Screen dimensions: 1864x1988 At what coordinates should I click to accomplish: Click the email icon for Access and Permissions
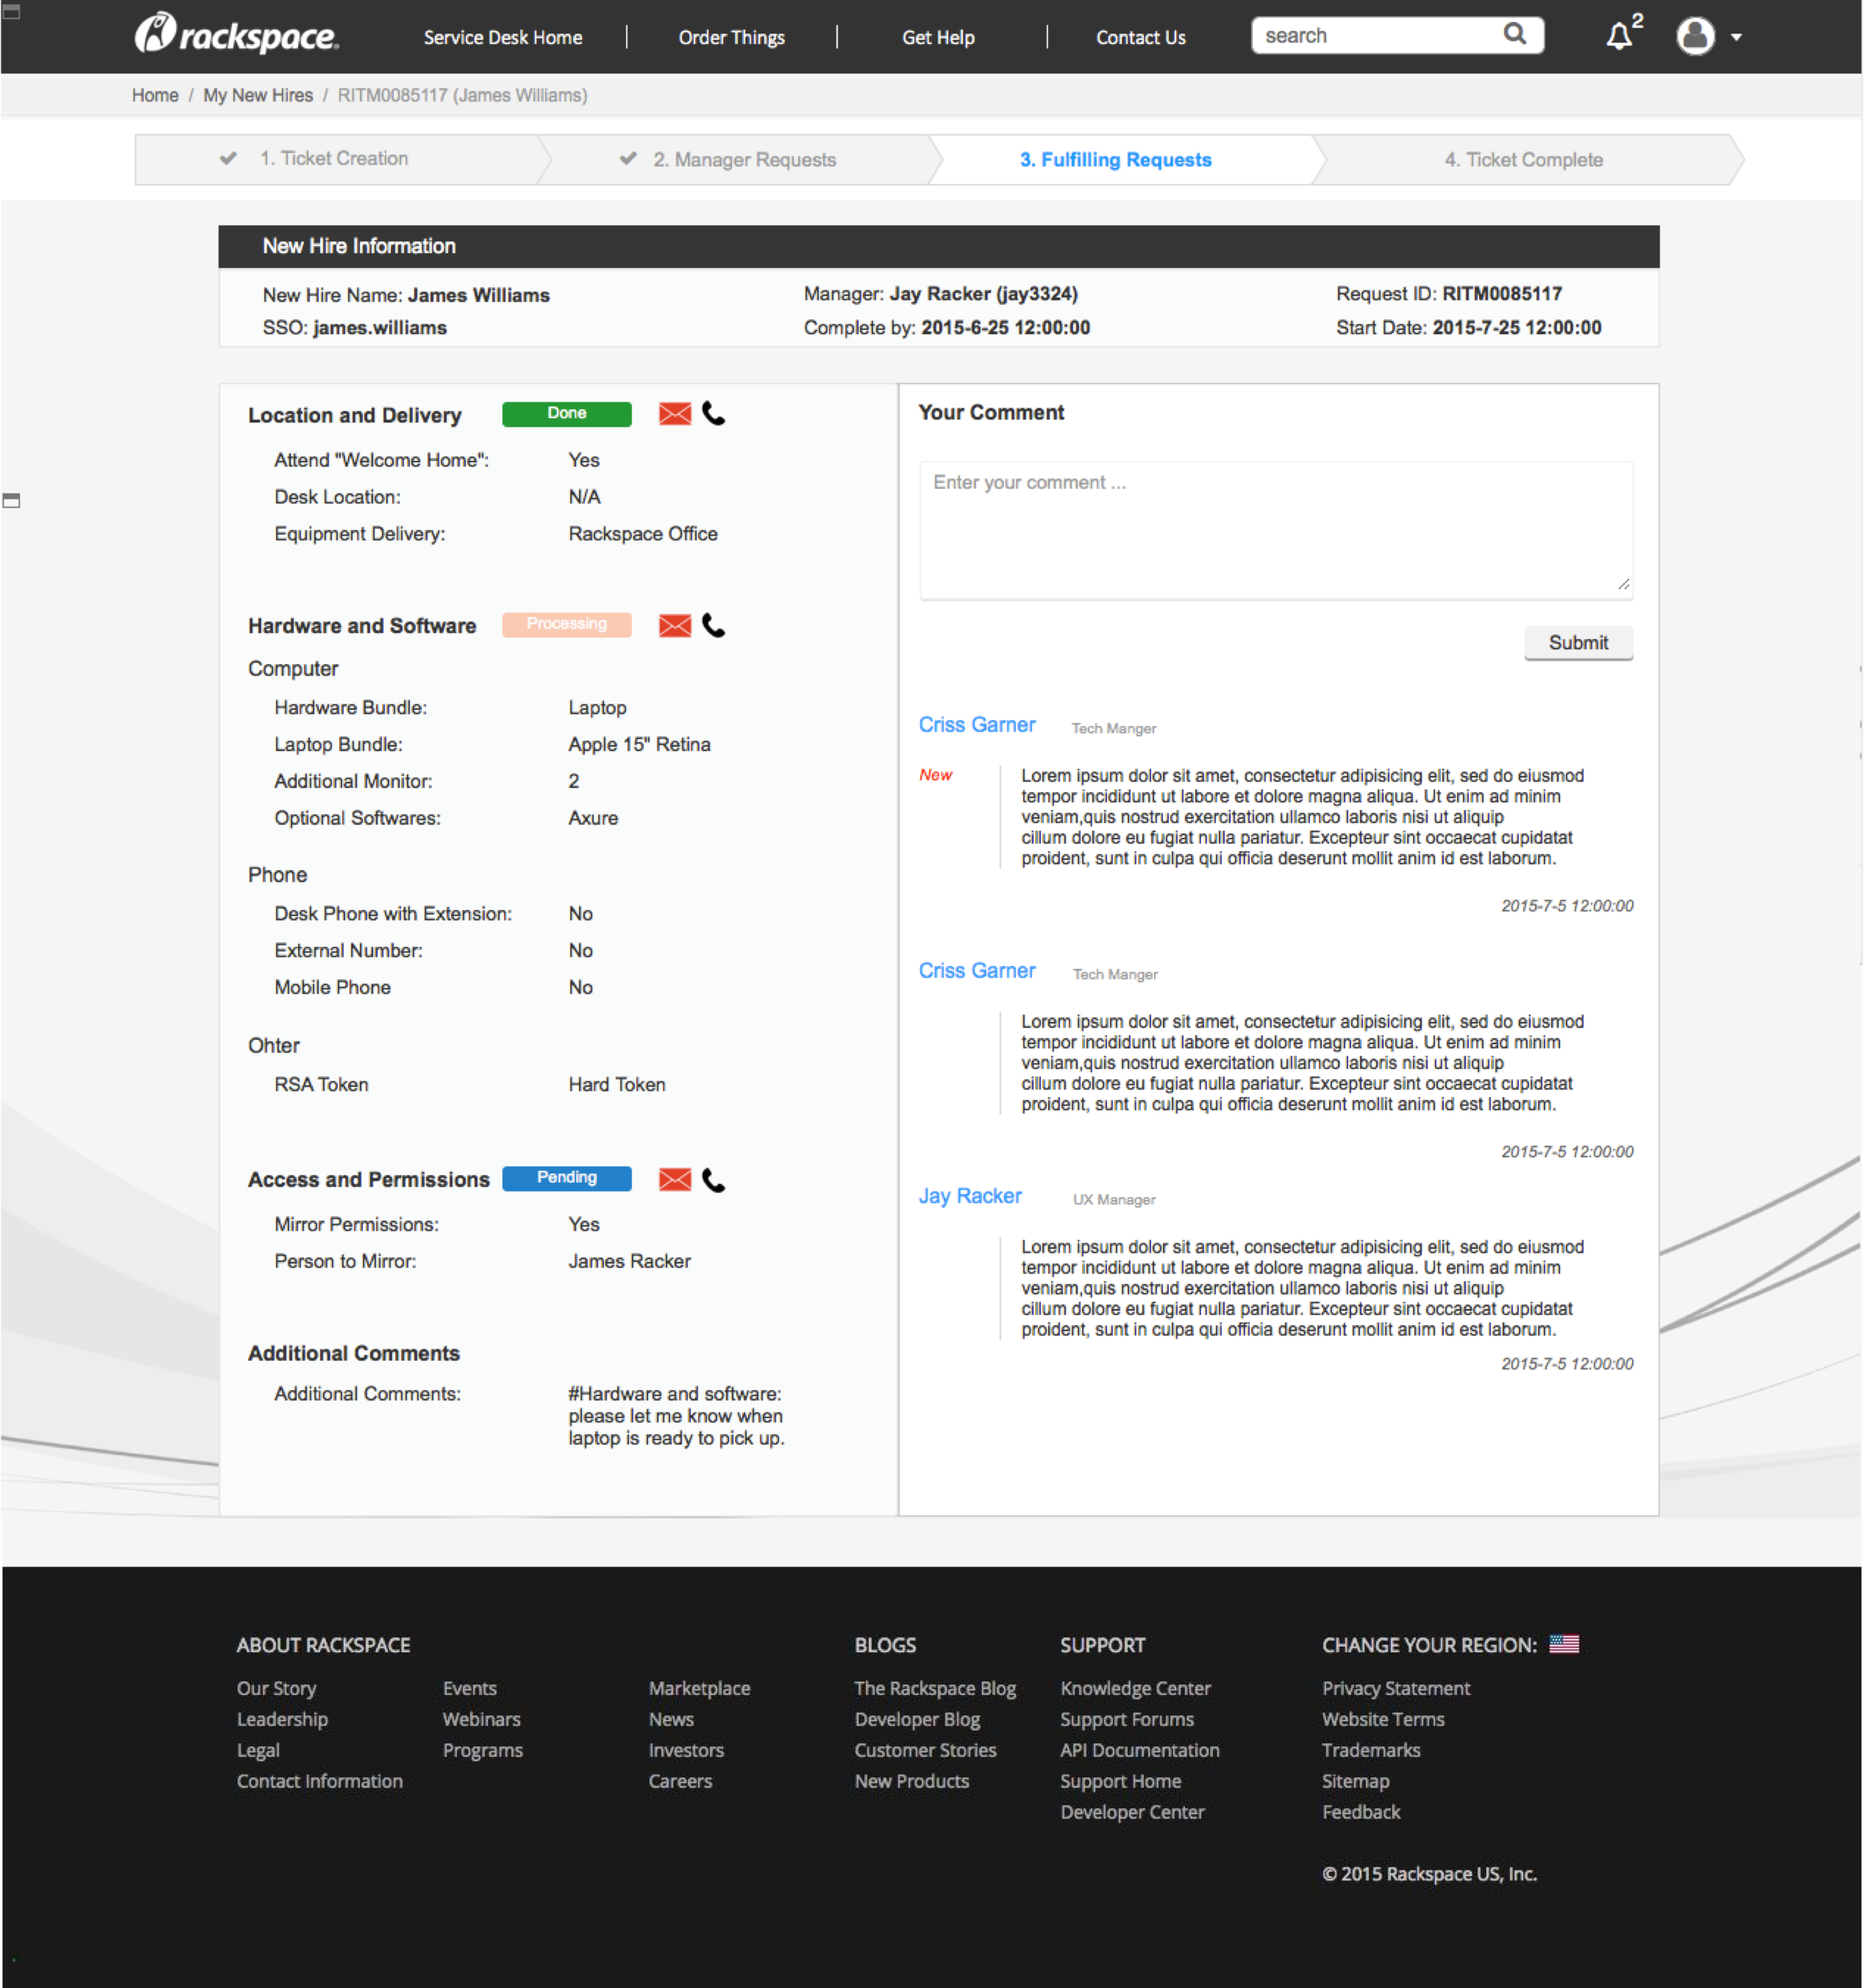(x=675, y=1180)
